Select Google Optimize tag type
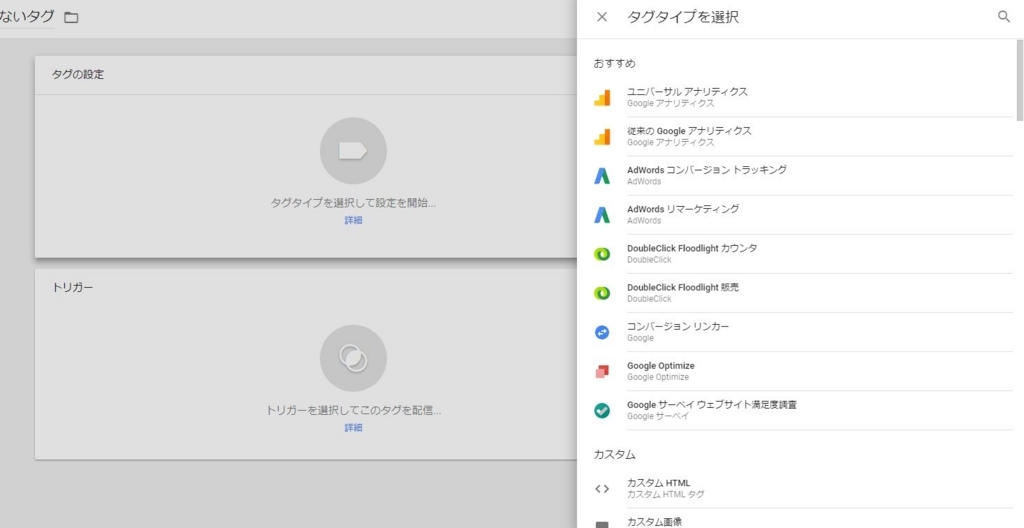 801,372
